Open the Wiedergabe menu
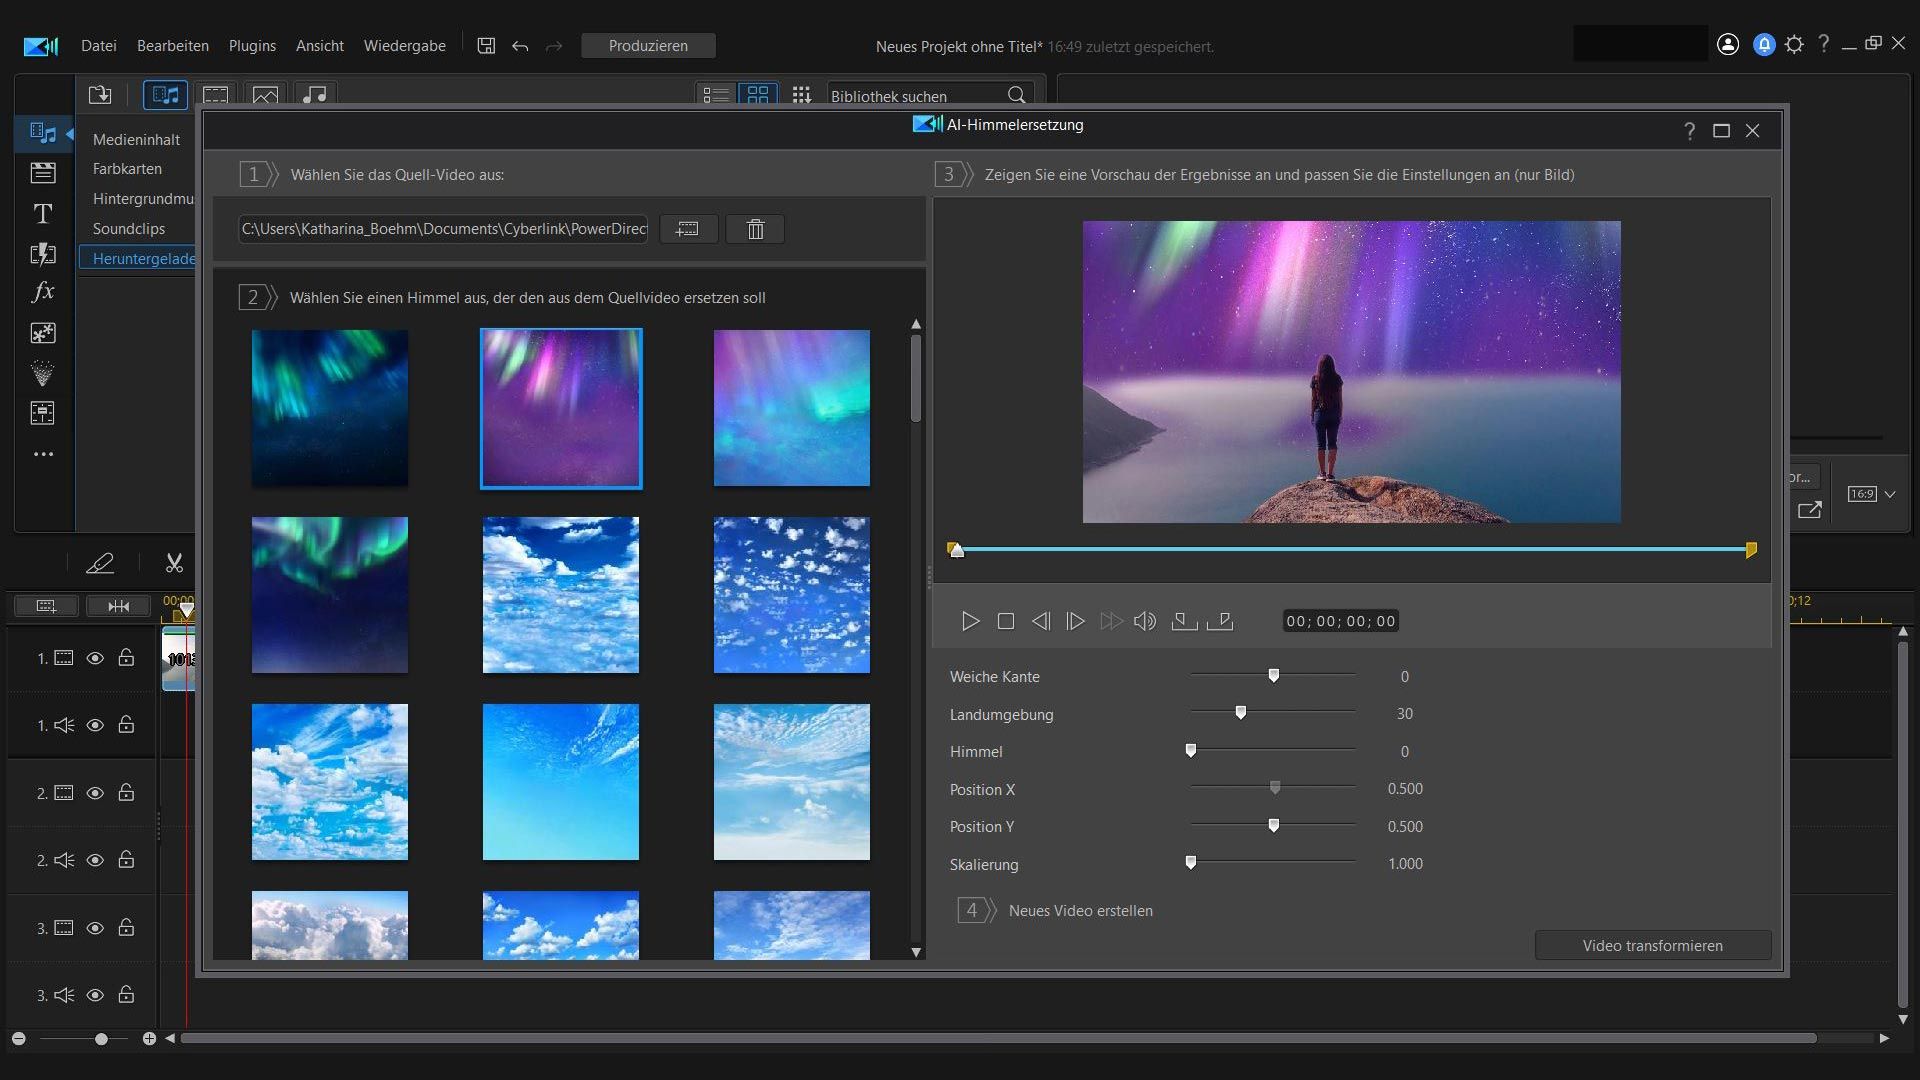The height and width of the screenshot is (1080, 1920). point(404,46)
